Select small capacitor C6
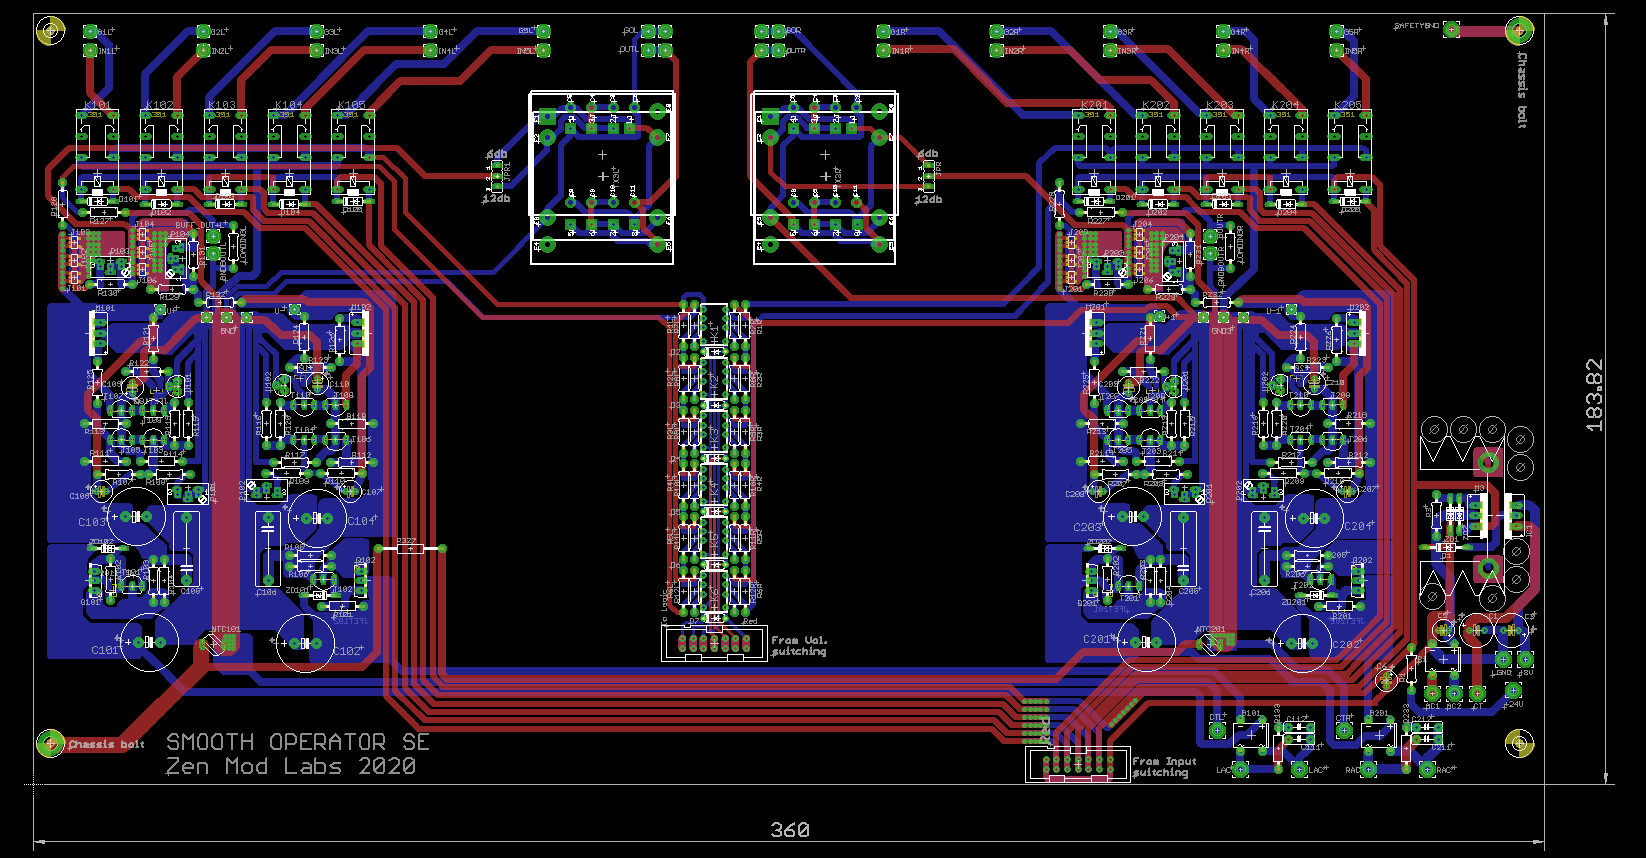The height and width of the screenshot is (858, 1646). pos(1385,680)
